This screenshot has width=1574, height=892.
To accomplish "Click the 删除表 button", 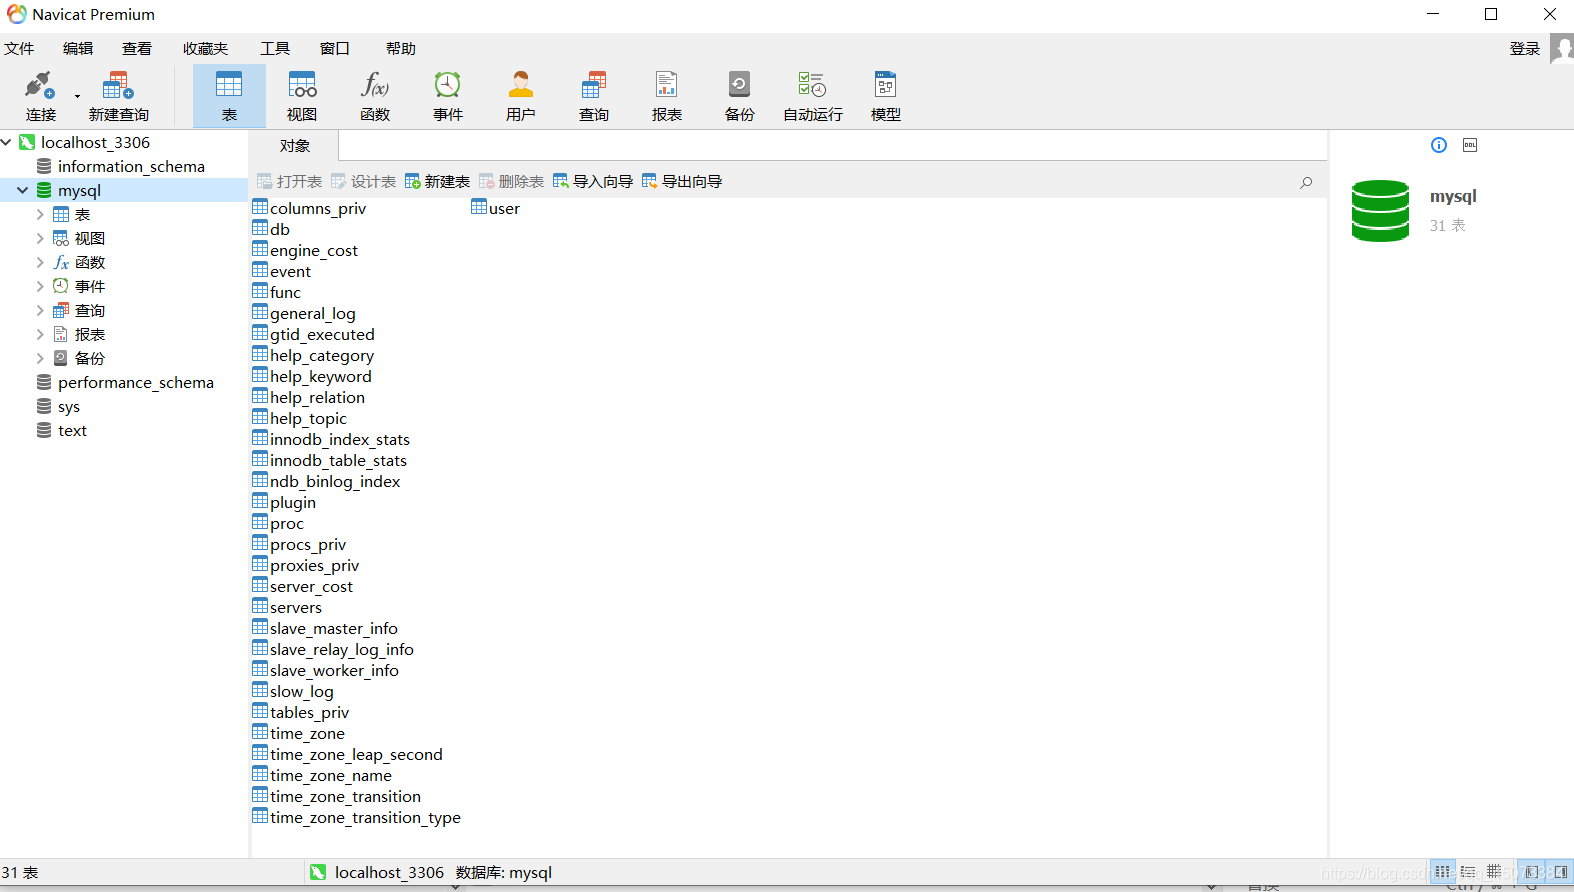I will coord(511,181).
